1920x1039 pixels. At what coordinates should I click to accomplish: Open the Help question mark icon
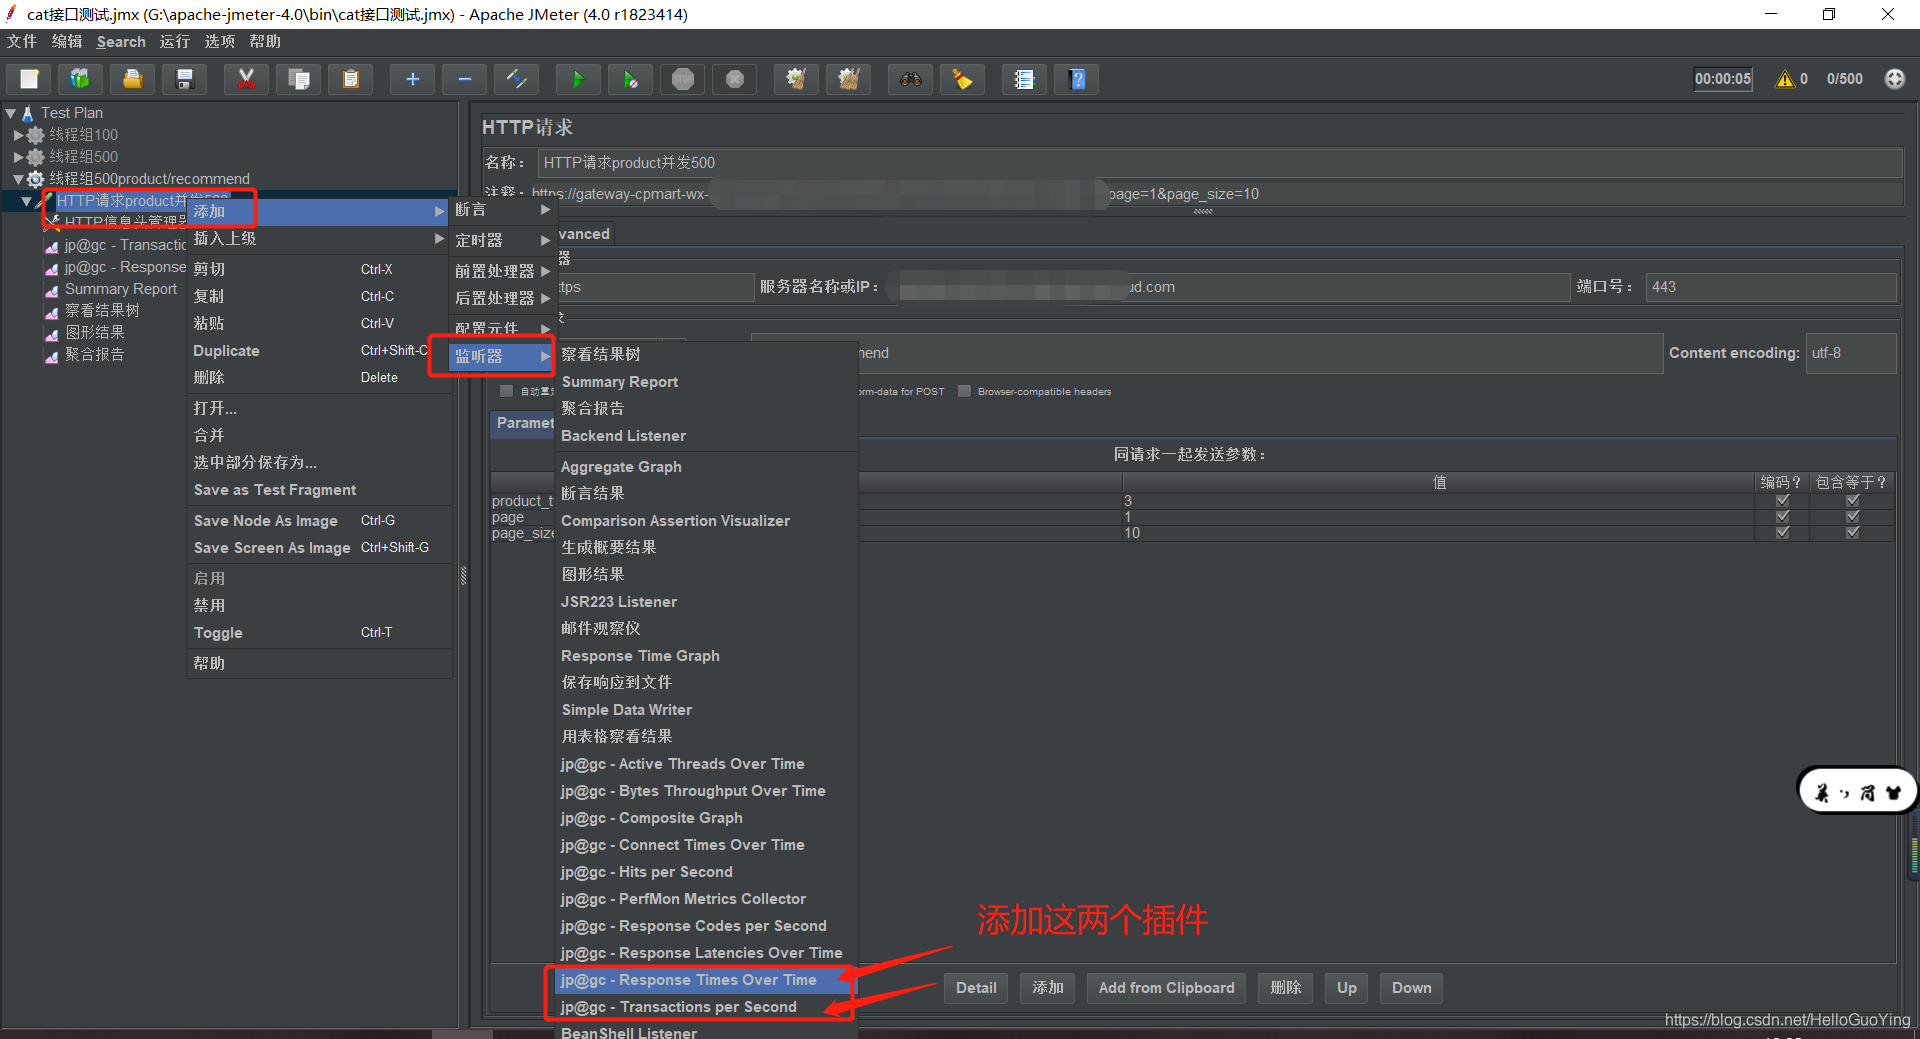click(1077, 79)
